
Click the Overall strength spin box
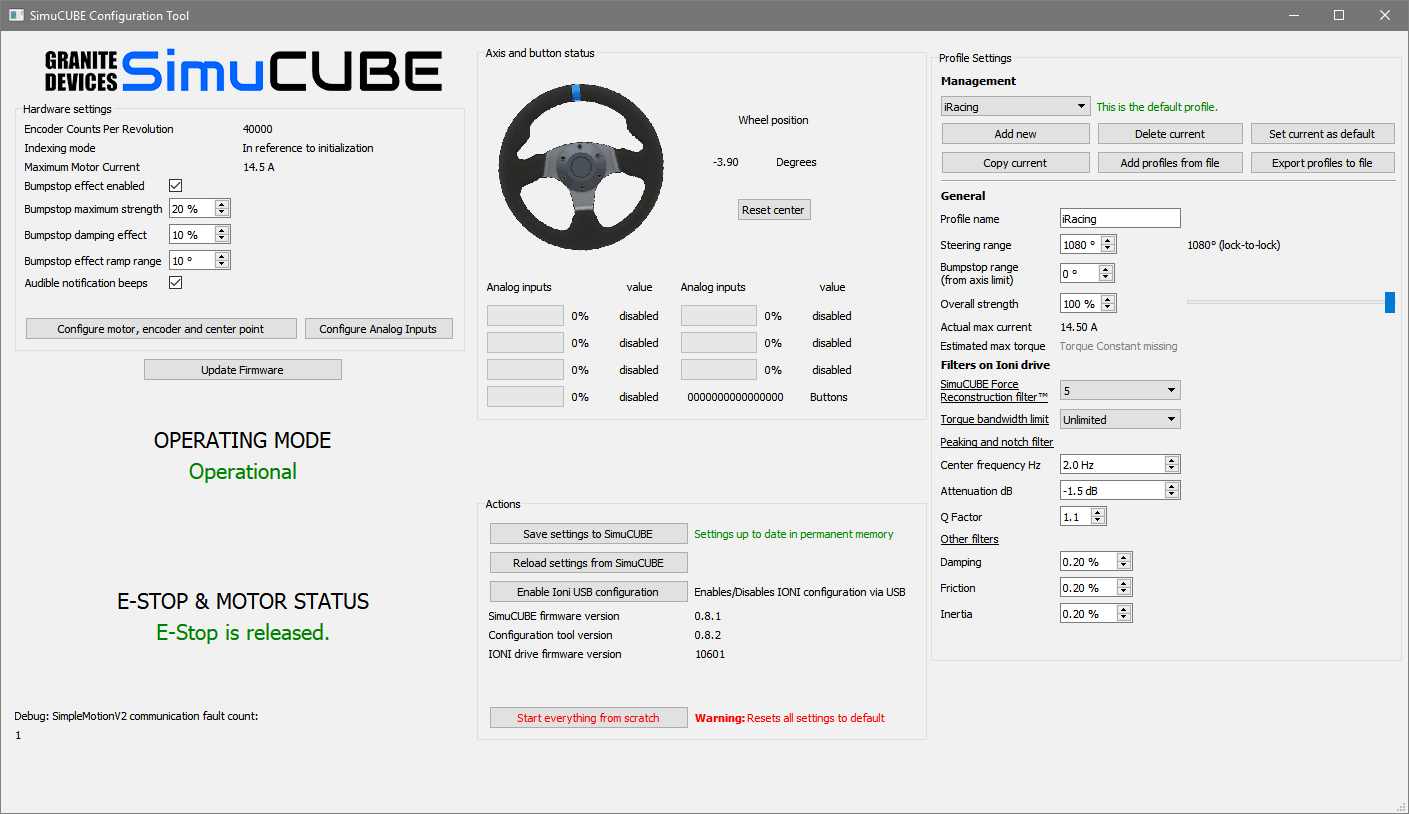tap(1087, 304)
